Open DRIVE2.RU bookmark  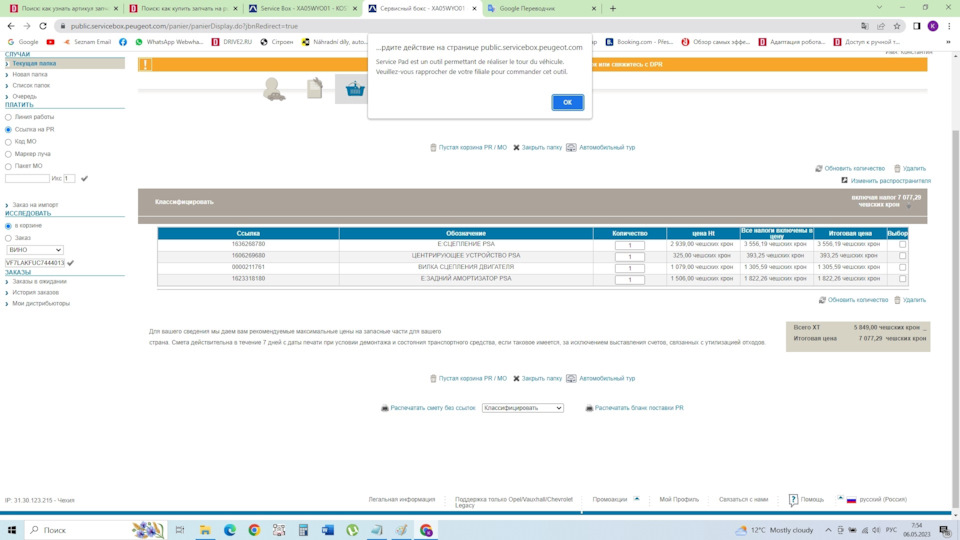[x=231, y=42]
